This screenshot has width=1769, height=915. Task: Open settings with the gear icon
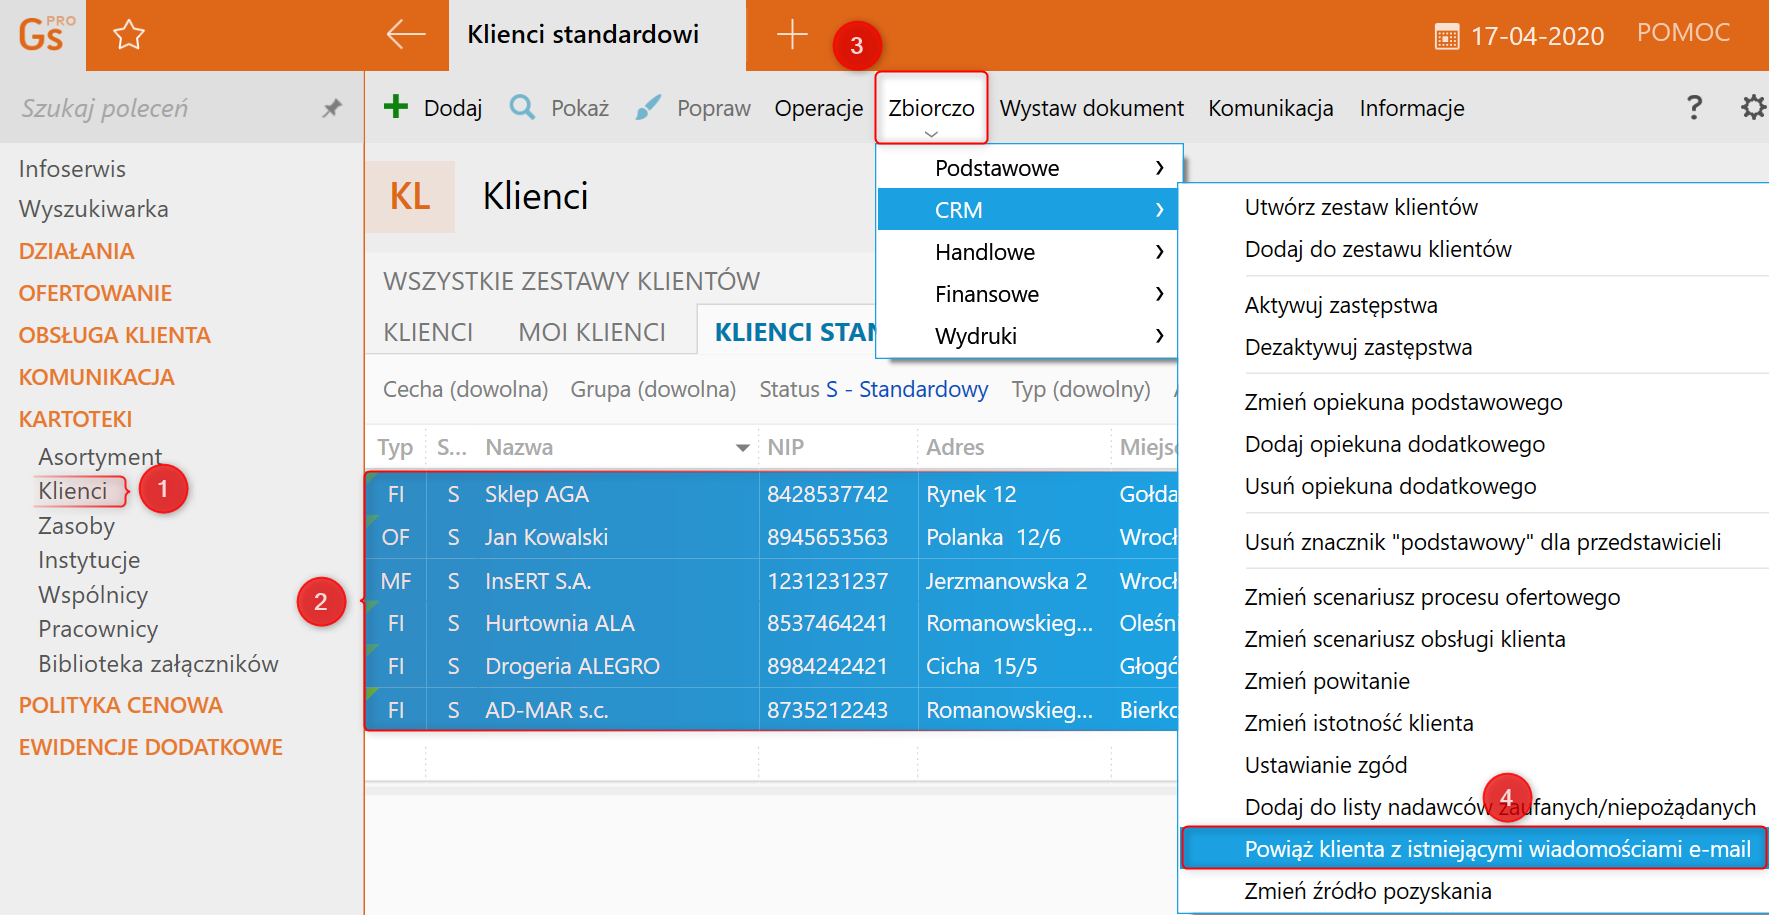click(x=1753, y=107)
